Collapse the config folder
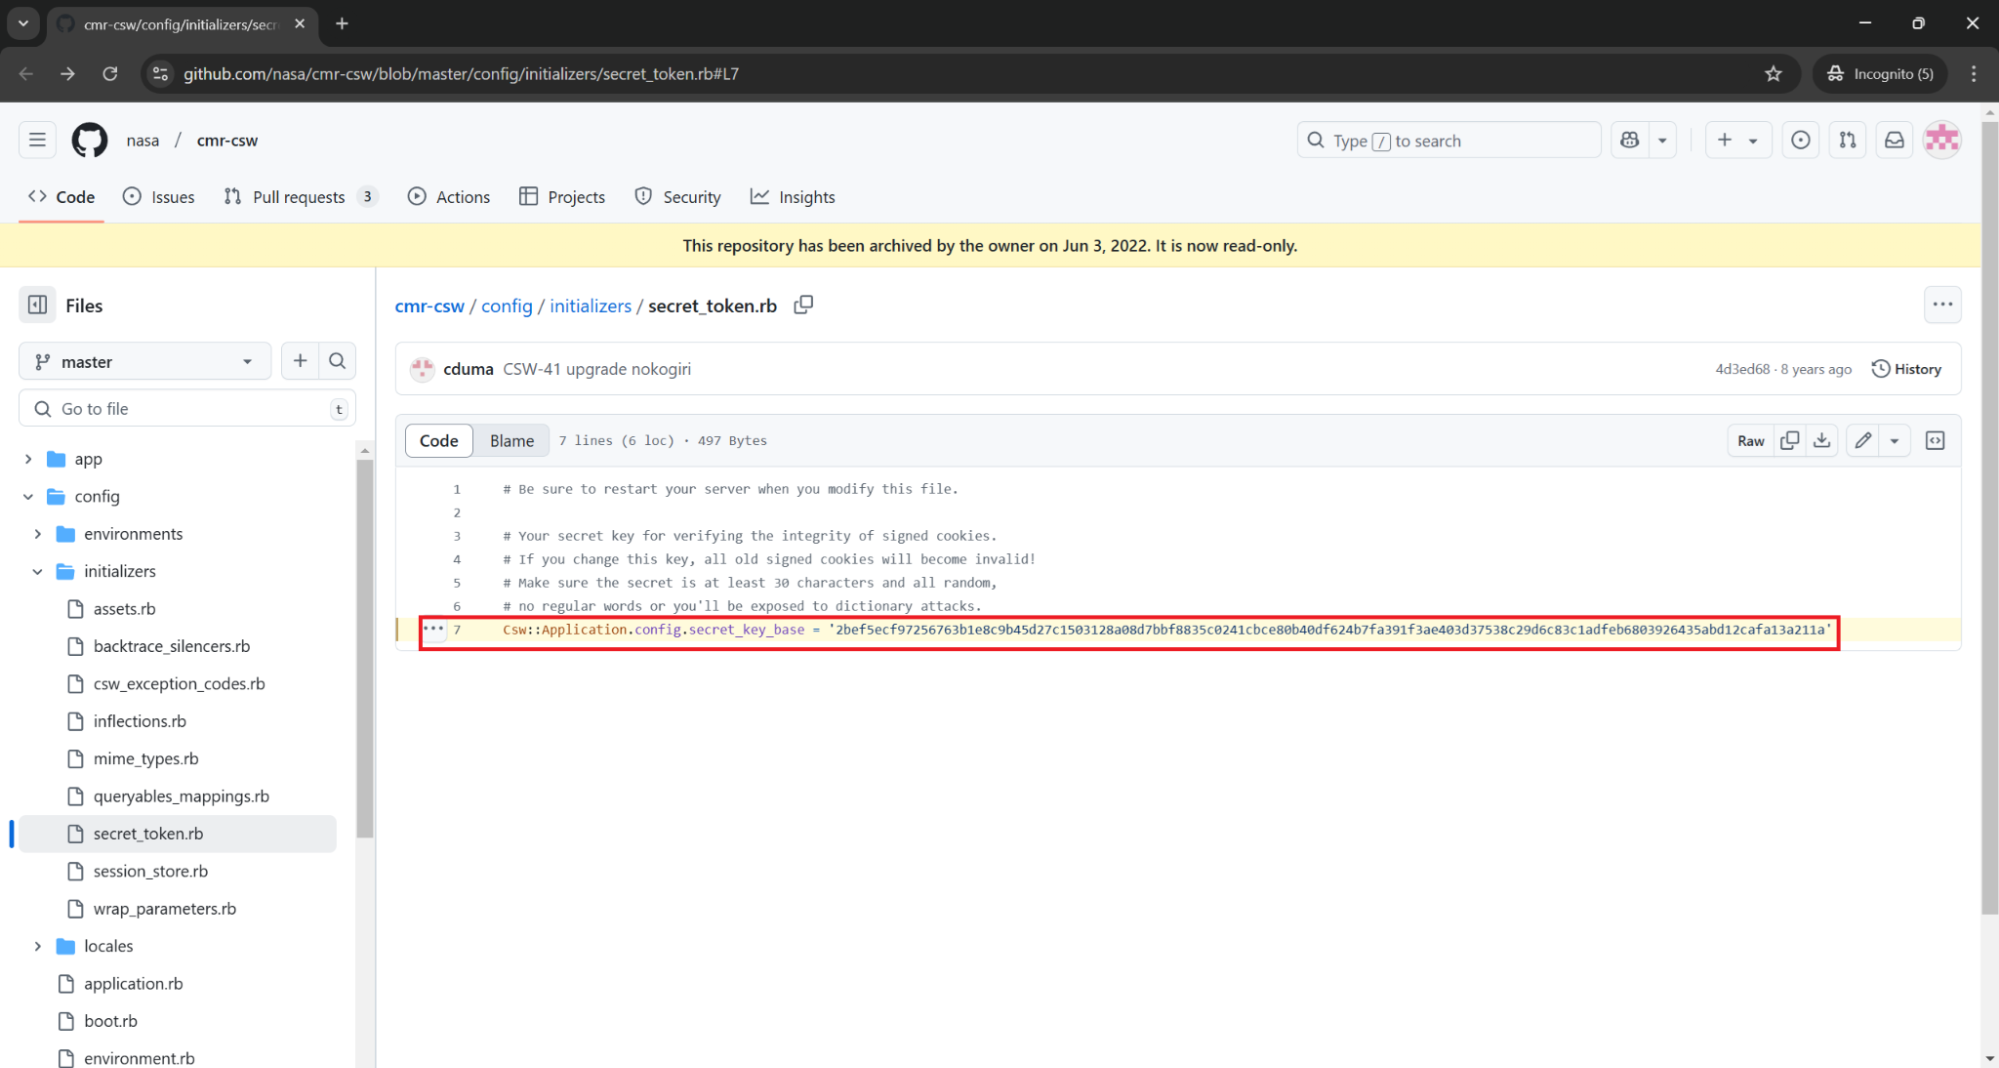Image resolution: width=1999 pixels, height=1068 pixels. [x=28, y=496]
